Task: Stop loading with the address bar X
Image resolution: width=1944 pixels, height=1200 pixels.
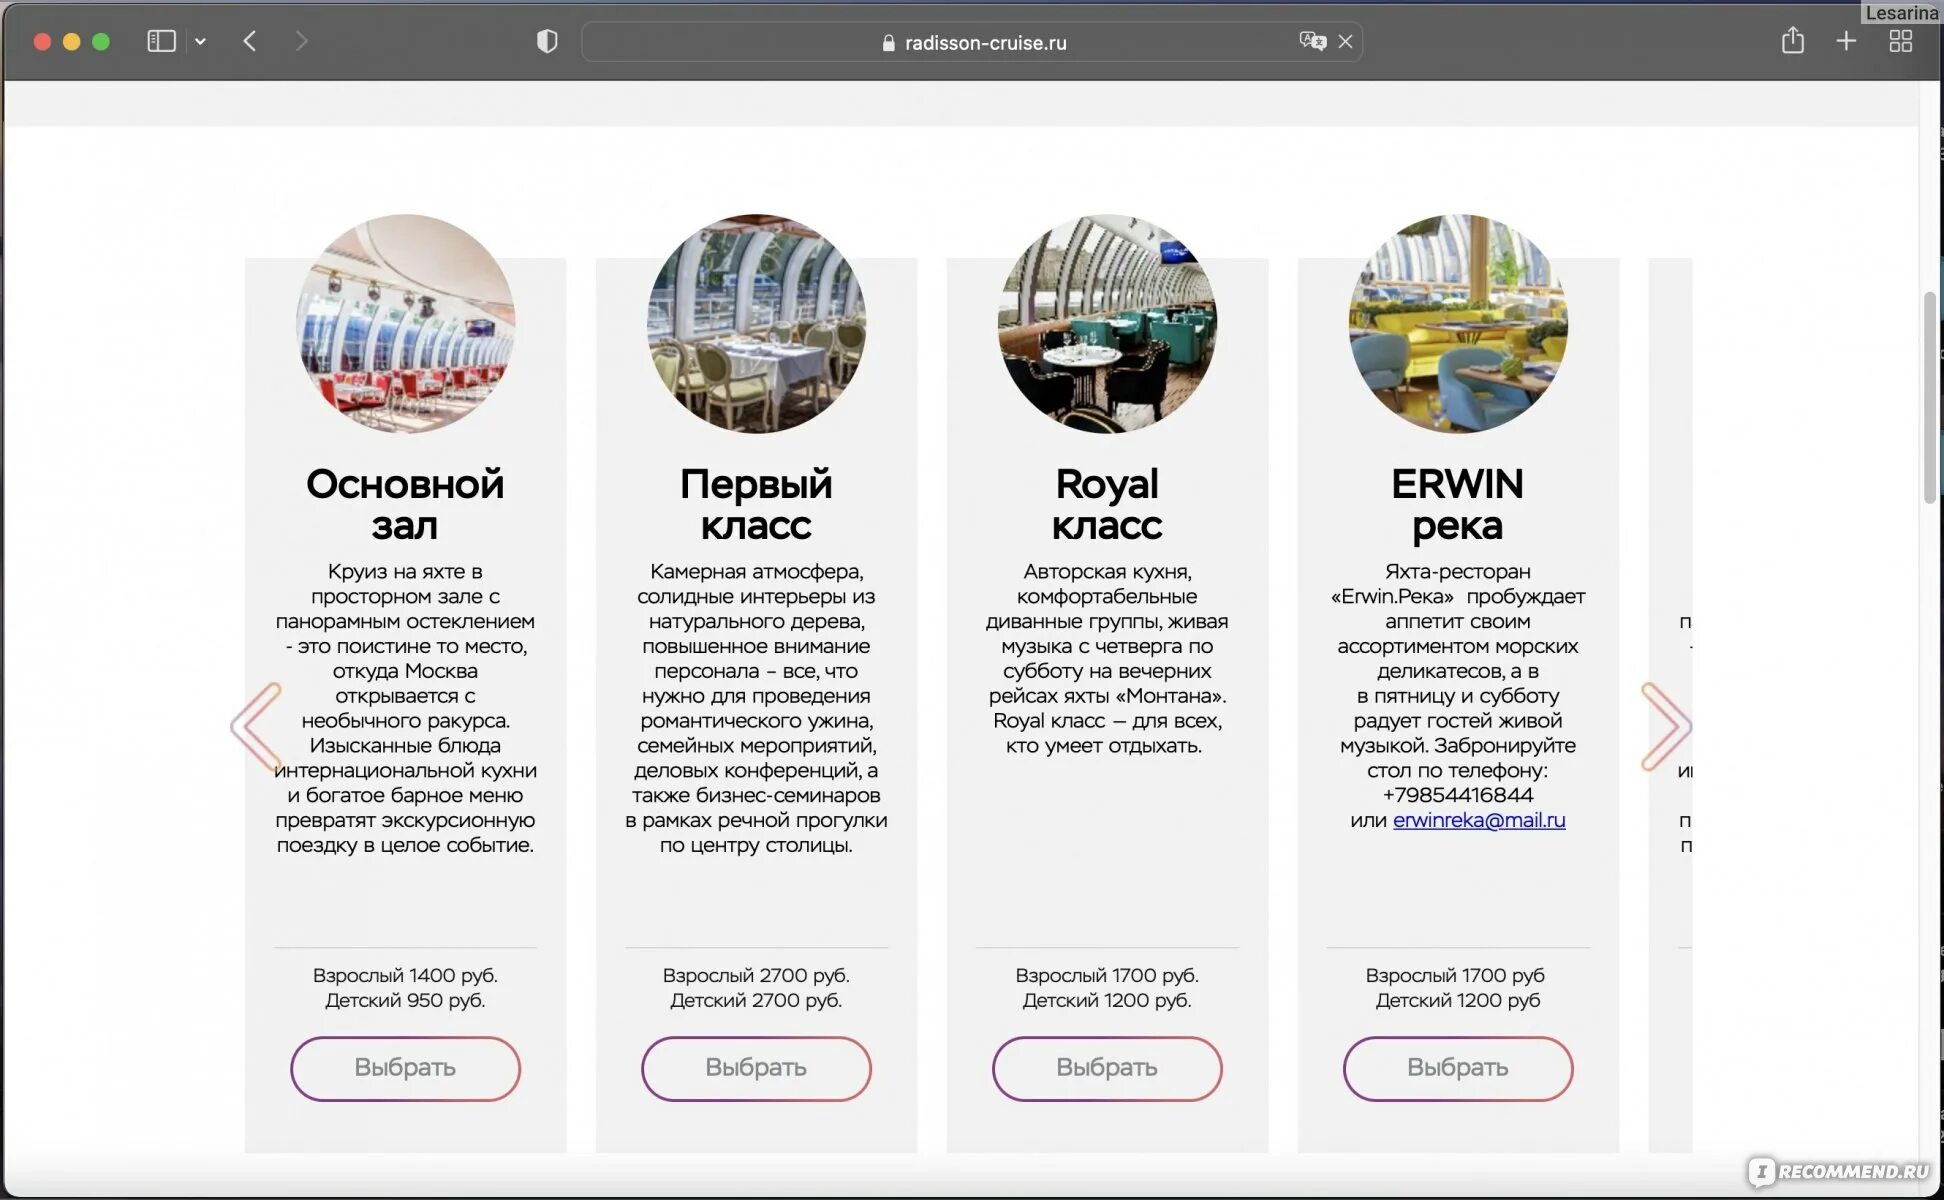Action: [x=1346, y=41]
